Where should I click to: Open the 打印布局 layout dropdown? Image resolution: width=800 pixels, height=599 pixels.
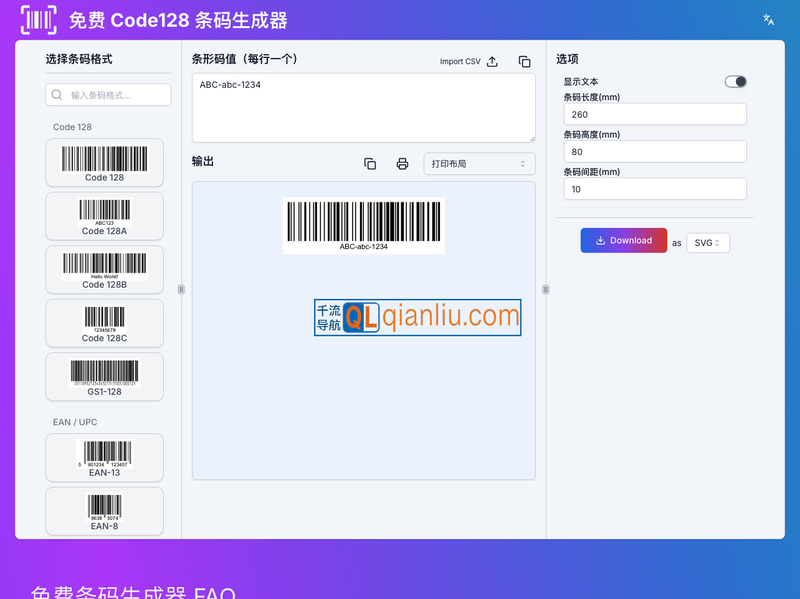point(478,163)
